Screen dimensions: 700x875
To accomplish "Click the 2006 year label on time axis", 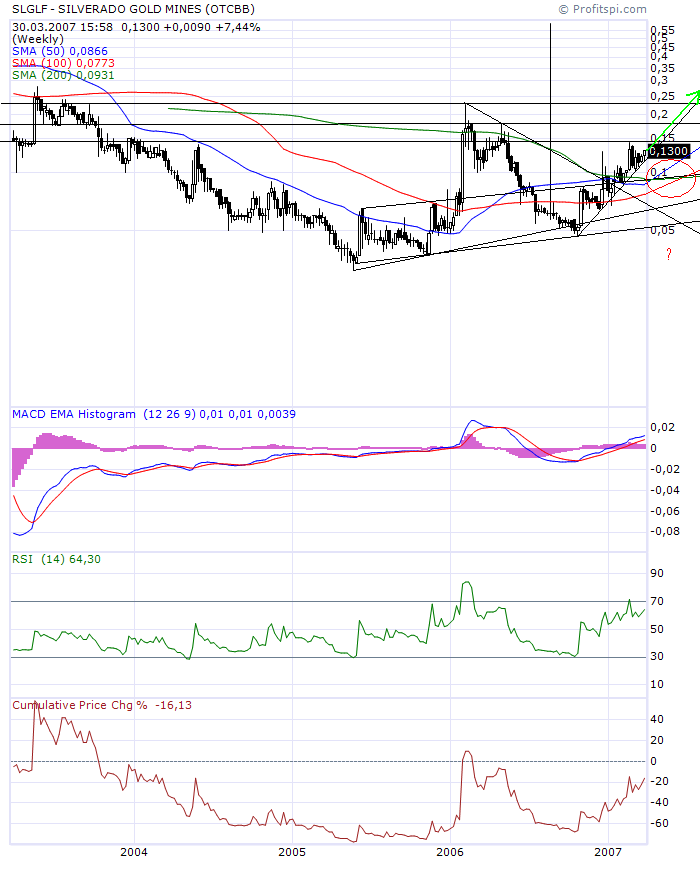I will (x=450, y=852).
